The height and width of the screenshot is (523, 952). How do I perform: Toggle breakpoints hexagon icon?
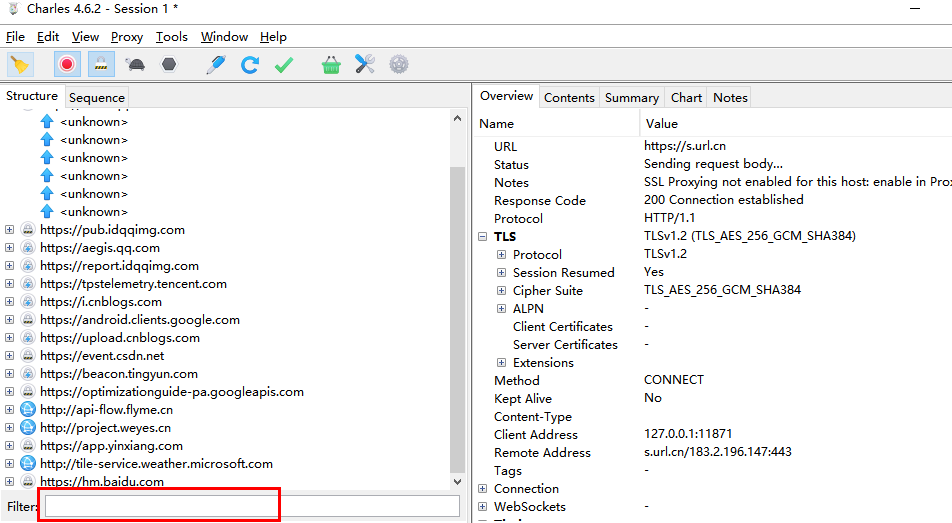pos(169,64)
